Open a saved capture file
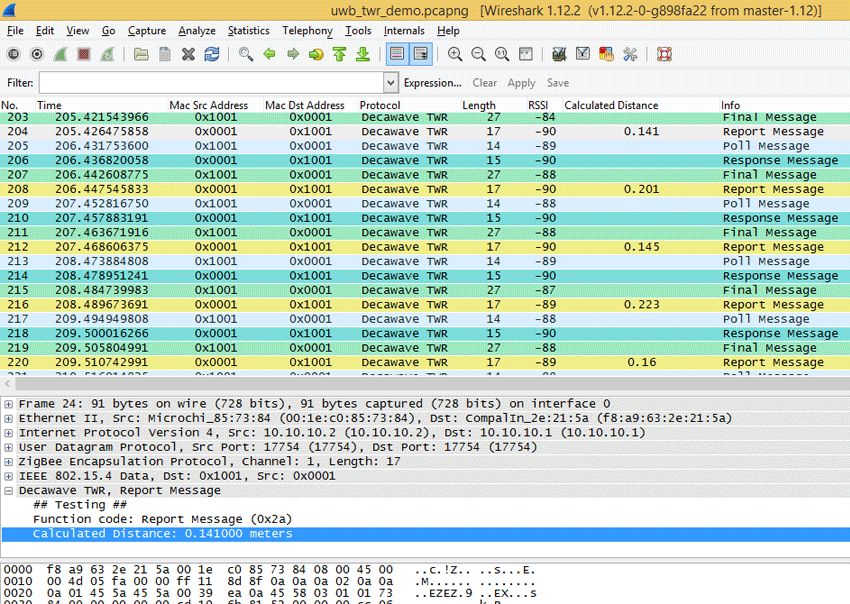The image size is (850, 604). [143, 53]
